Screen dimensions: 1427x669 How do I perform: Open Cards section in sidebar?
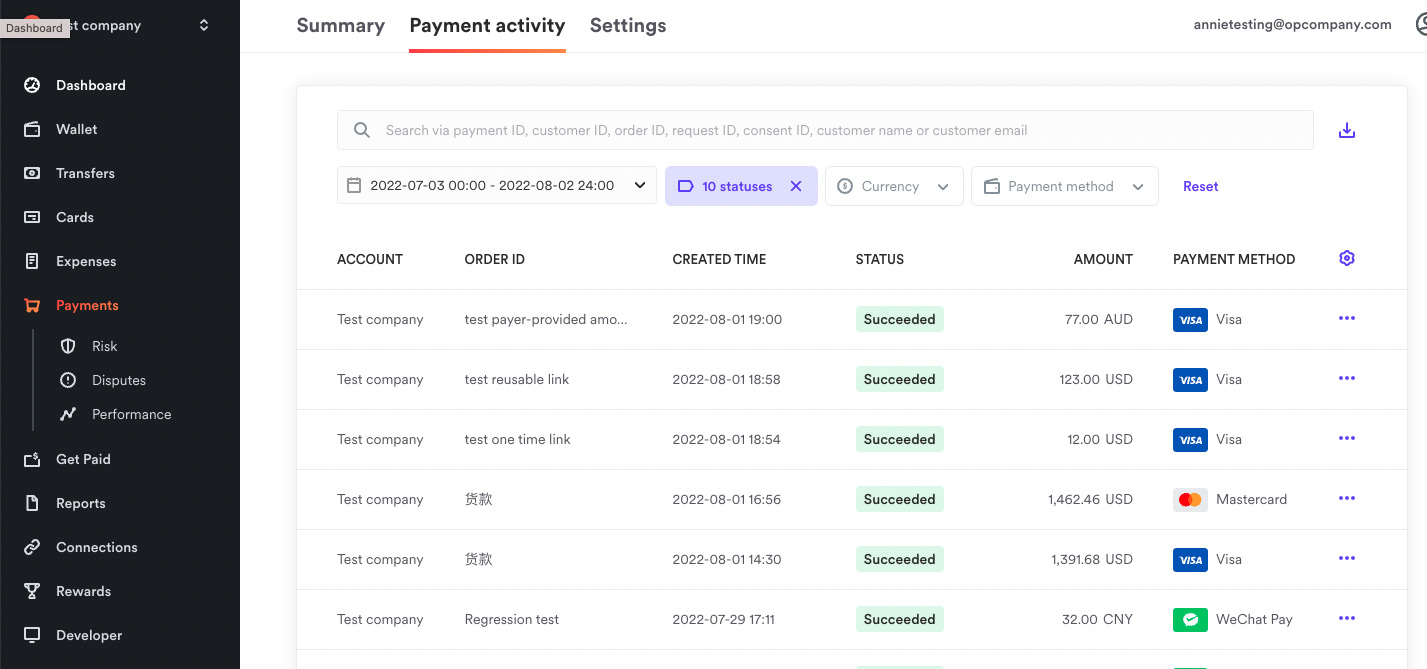pos(74,217)
